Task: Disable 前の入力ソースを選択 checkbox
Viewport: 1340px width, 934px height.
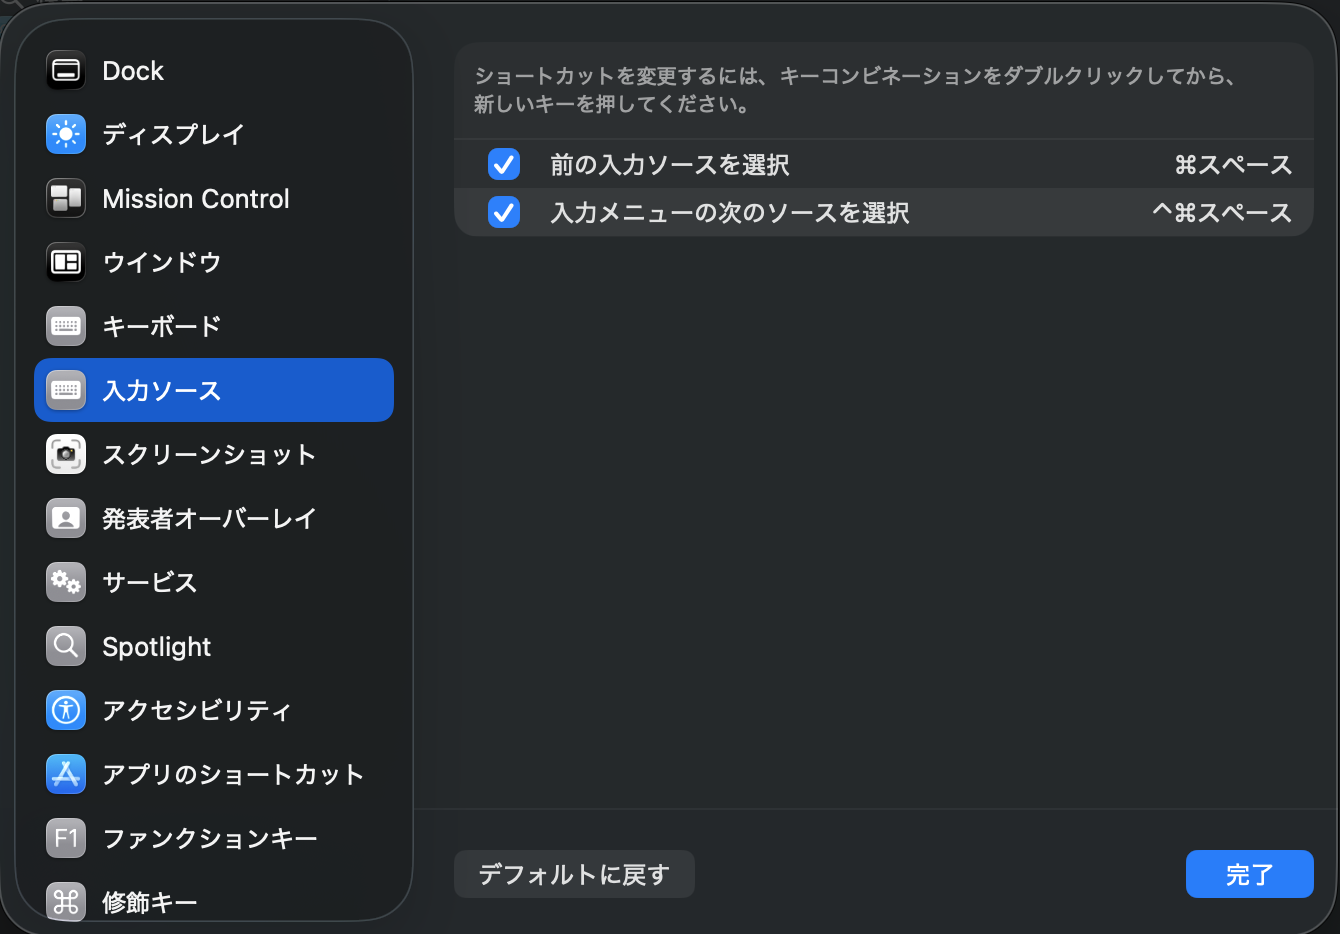Action: pos(504,164)
